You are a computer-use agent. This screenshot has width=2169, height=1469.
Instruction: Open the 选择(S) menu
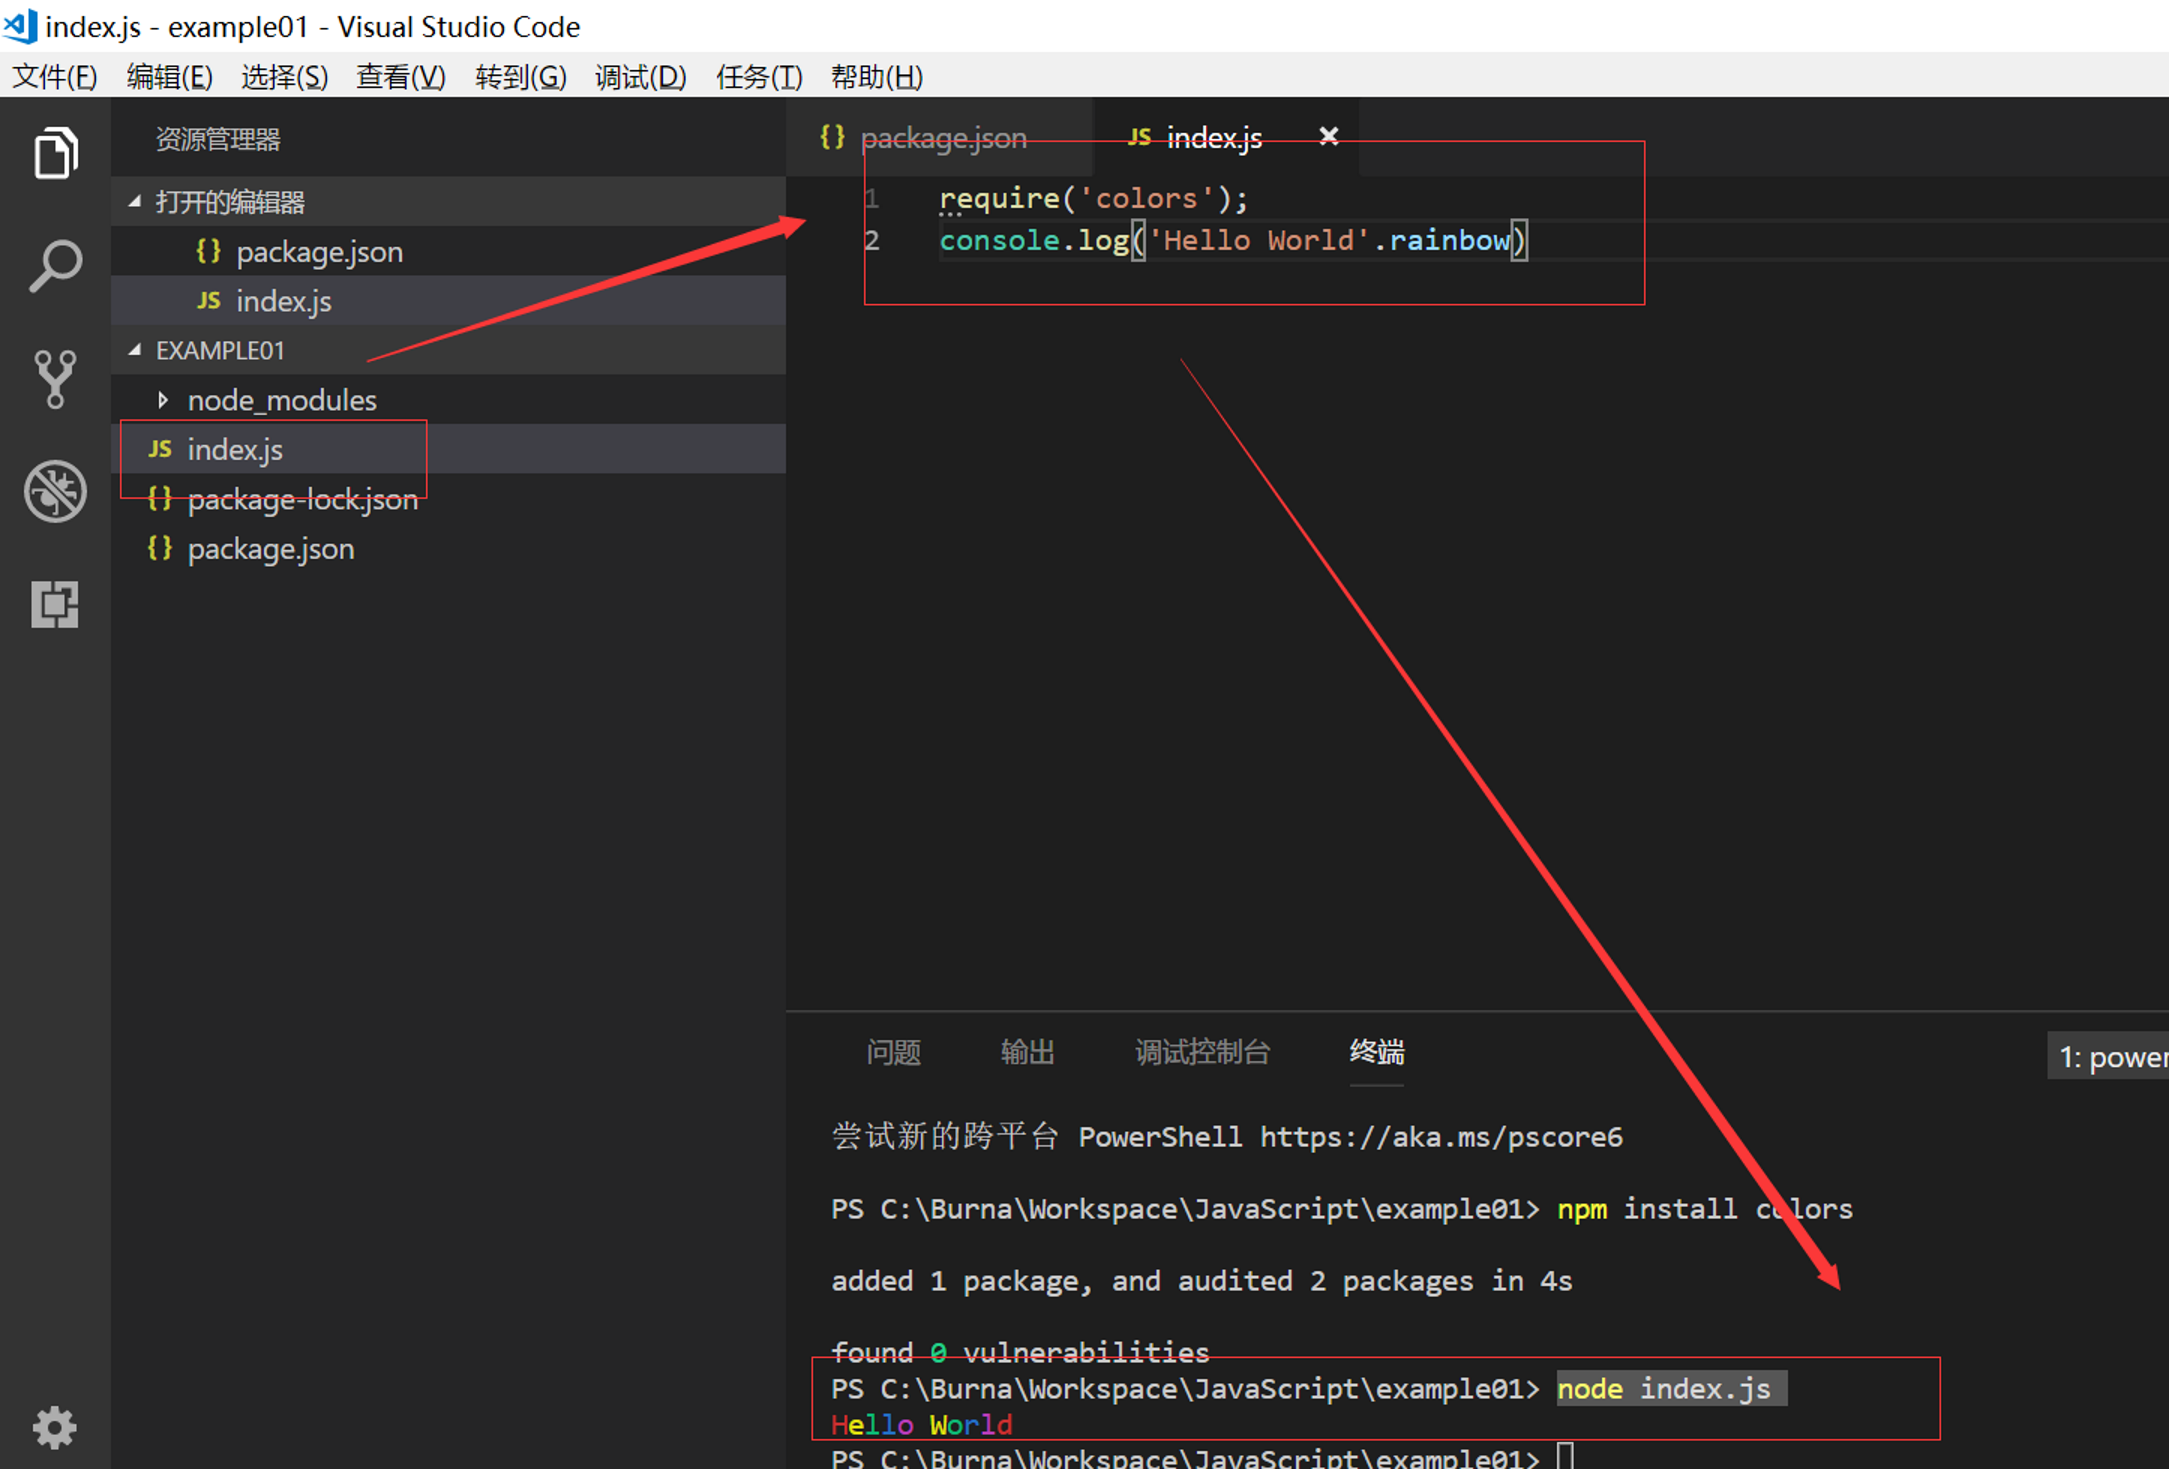(284, 77)
